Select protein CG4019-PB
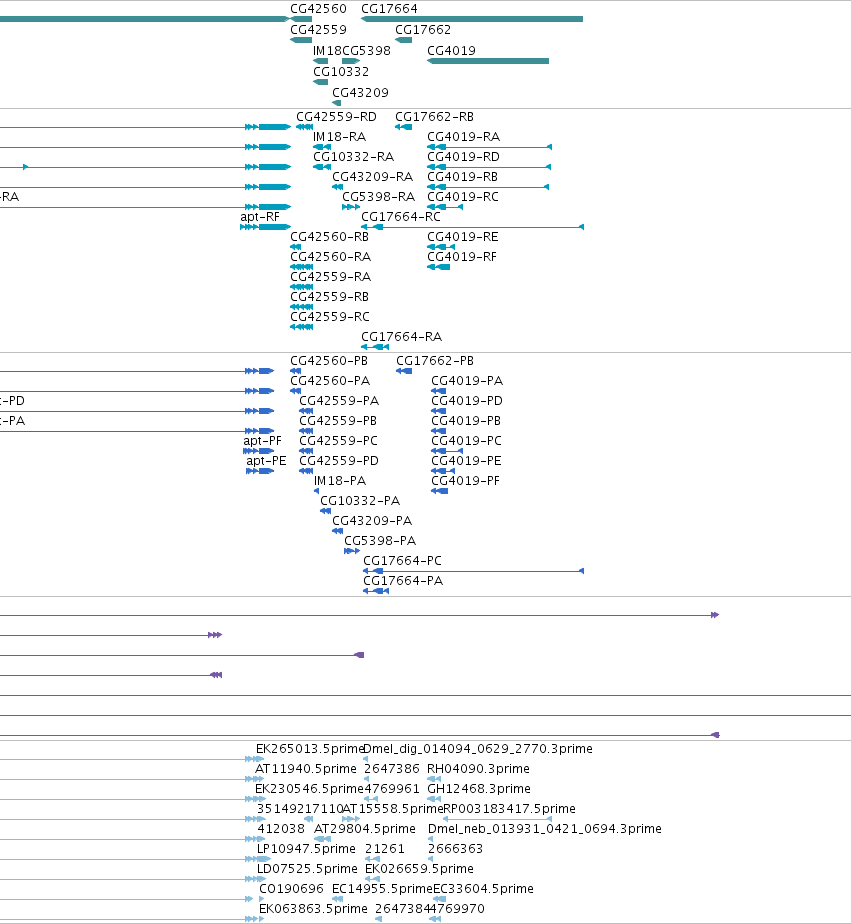Viewport: 851px width, 924px height. tap(466, 421)
